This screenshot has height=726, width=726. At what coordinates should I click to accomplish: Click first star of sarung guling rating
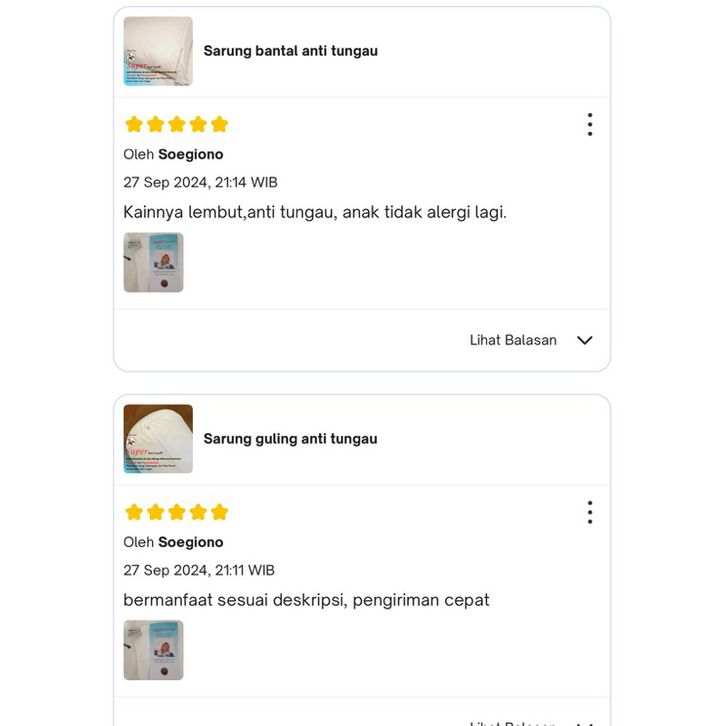tap(134, 512)
